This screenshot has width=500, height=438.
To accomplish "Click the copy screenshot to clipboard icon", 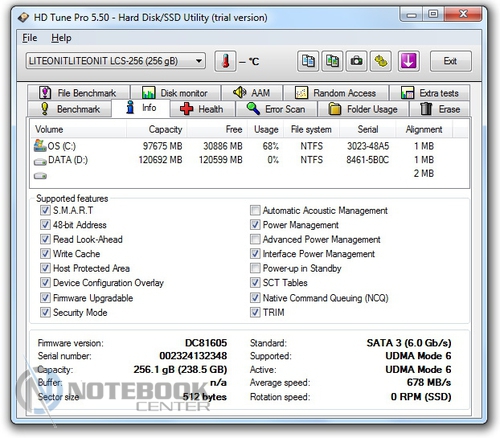I will tap(332, 61).
